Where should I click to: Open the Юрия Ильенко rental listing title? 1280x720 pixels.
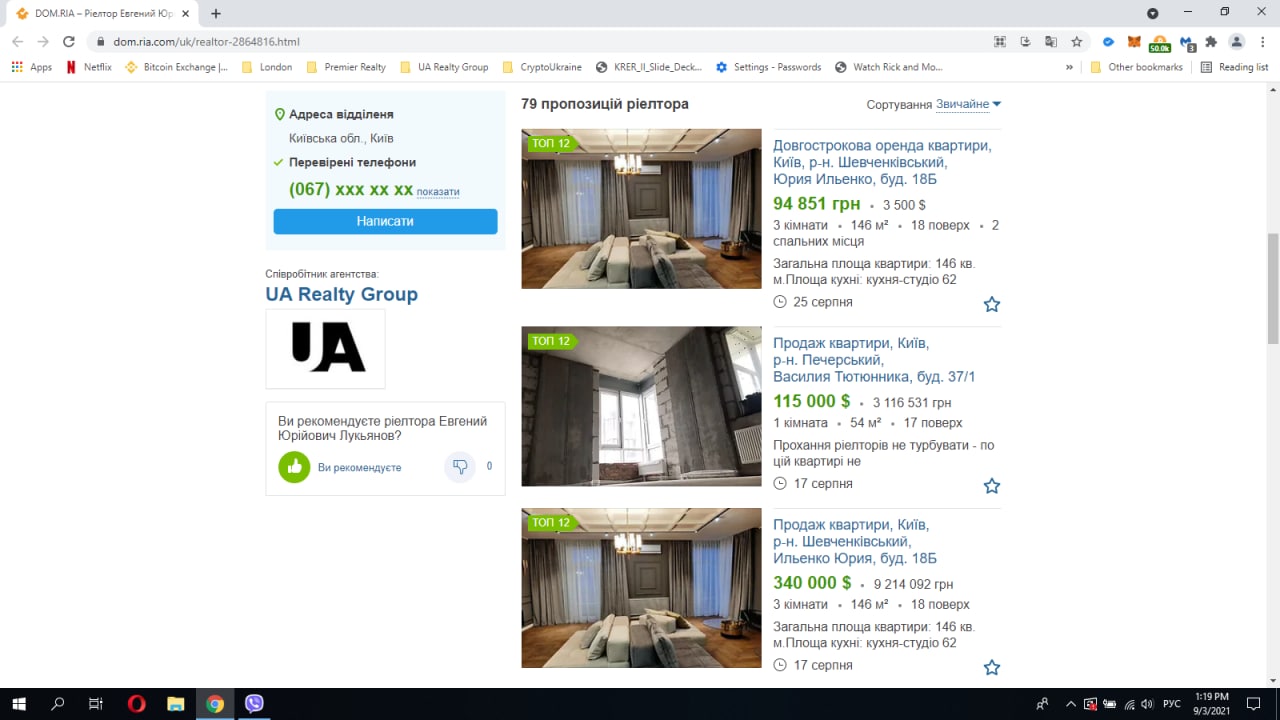(x=882, y=162)
